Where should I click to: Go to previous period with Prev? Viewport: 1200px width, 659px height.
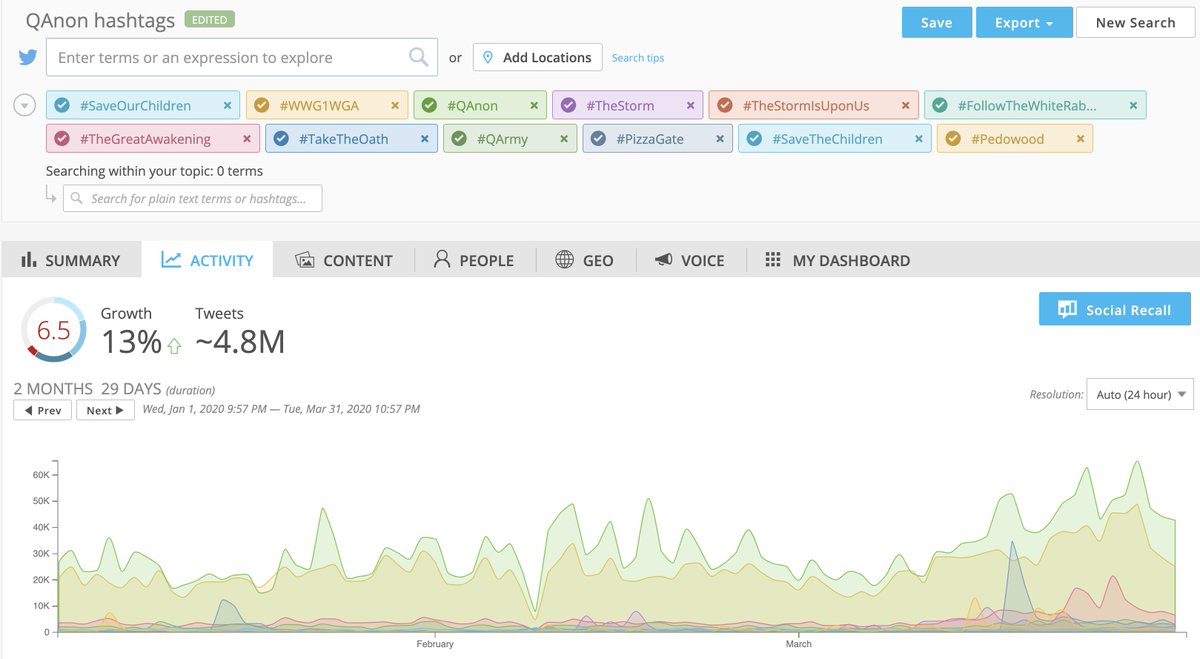click(42, 410)
